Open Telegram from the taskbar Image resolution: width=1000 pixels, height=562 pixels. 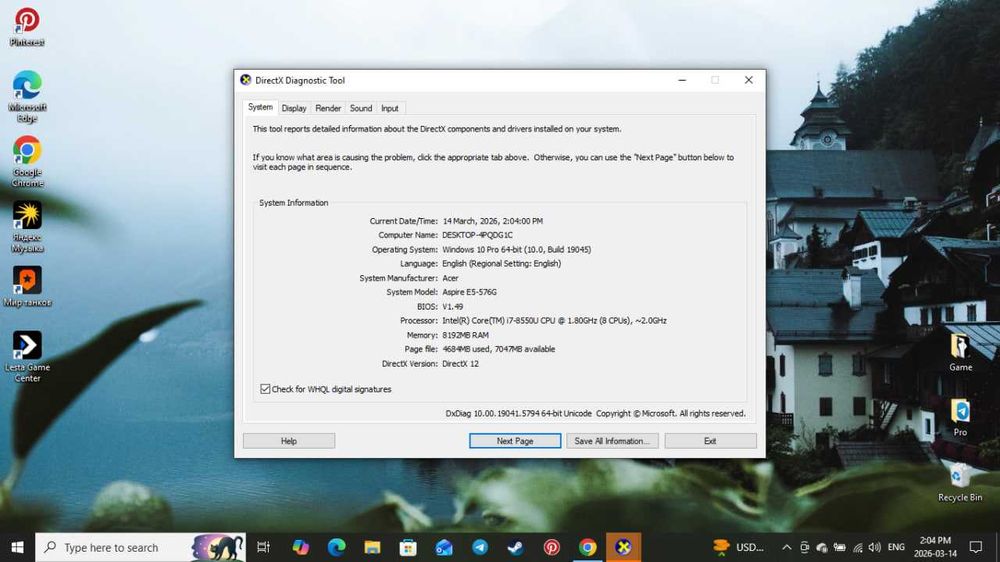pos(480,547)
